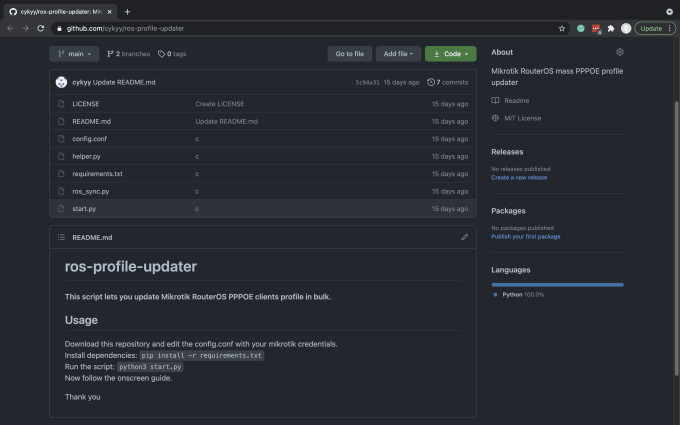680x425 pixels.
Task: Bookmark this page with the star icon
Action: 562,28
